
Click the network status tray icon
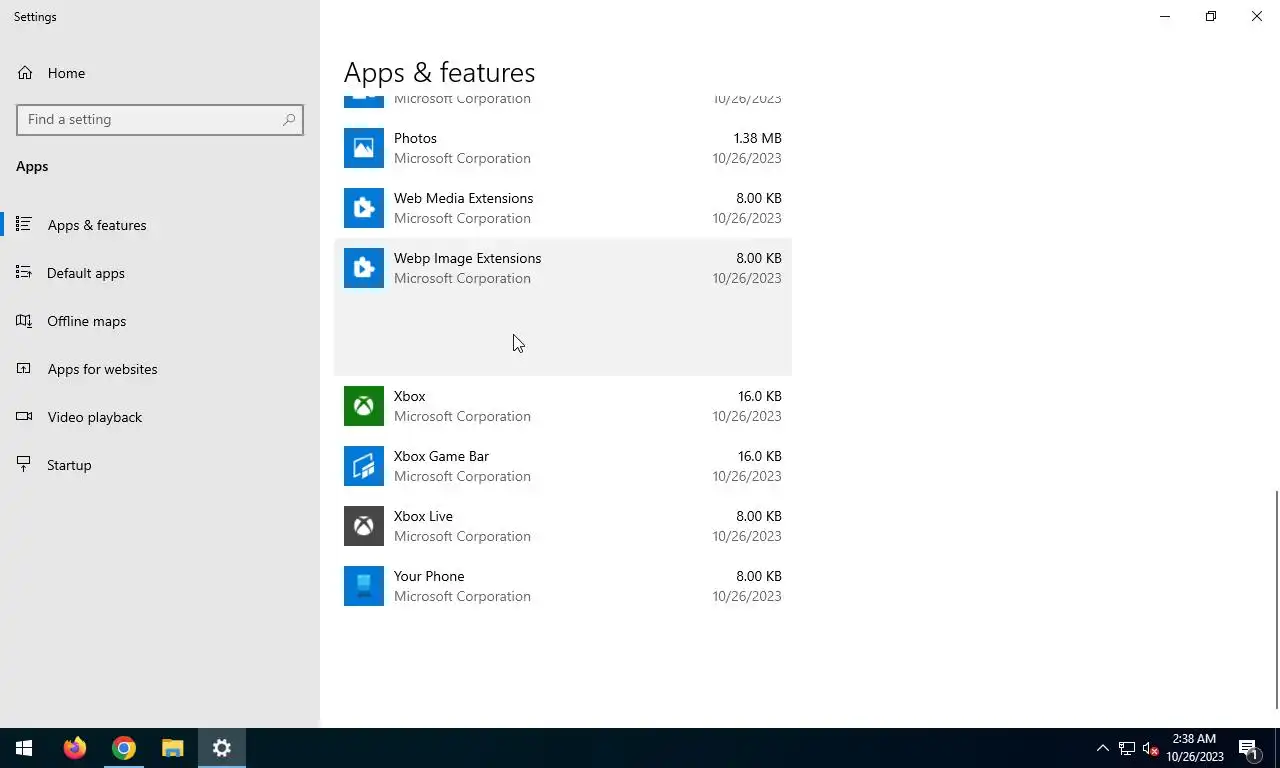(1127, 748)
